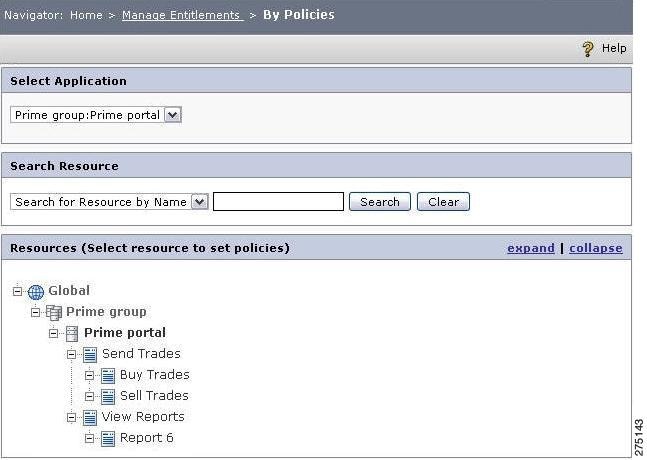647x460 pixels.
Task: Select the Prime group tree label
Action: 106,311
